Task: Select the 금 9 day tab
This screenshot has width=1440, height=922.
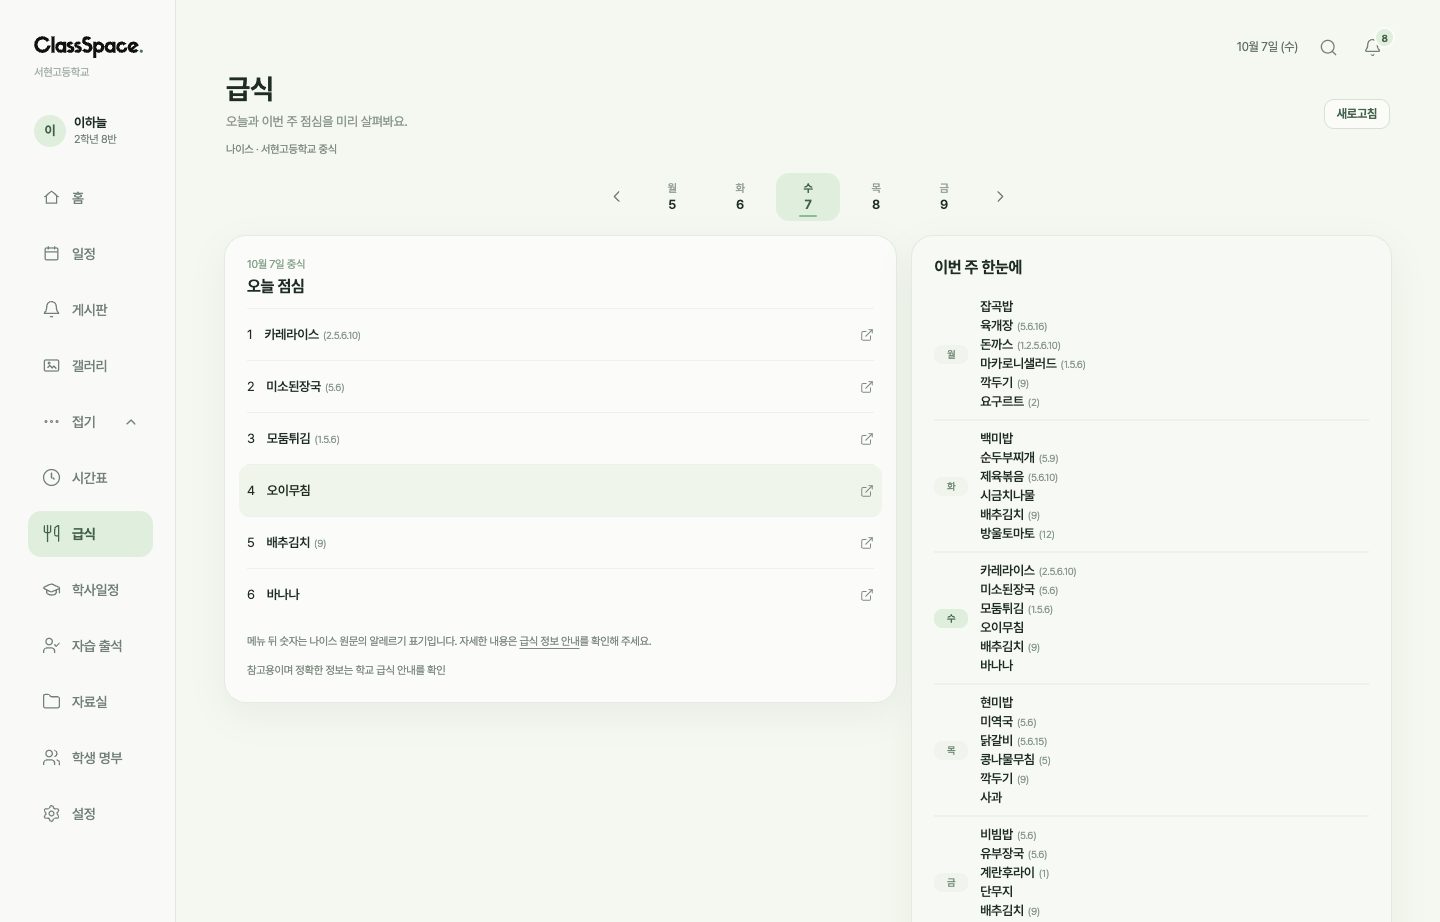Action: click(x=944, y=197)
